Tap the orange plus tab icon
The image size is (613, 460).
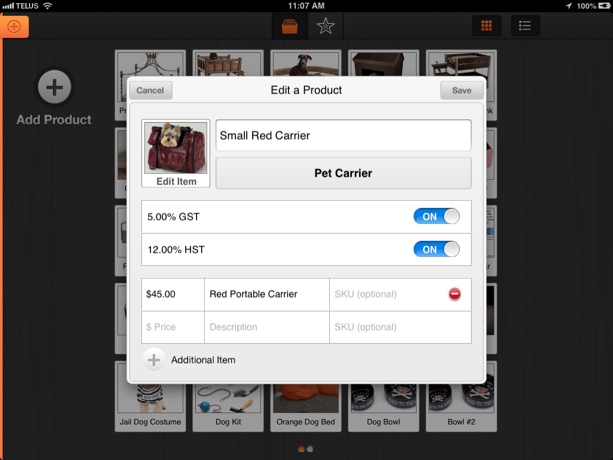pyautogui.click(x=14, y=27)
